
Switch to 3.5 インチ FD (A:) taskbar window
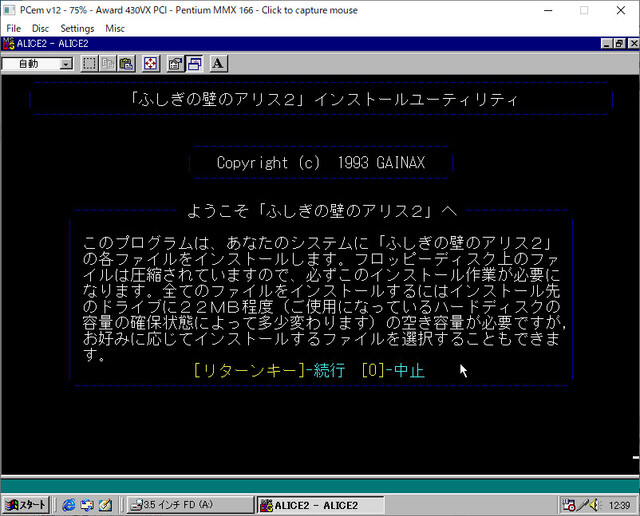click(x=190, y=505)
